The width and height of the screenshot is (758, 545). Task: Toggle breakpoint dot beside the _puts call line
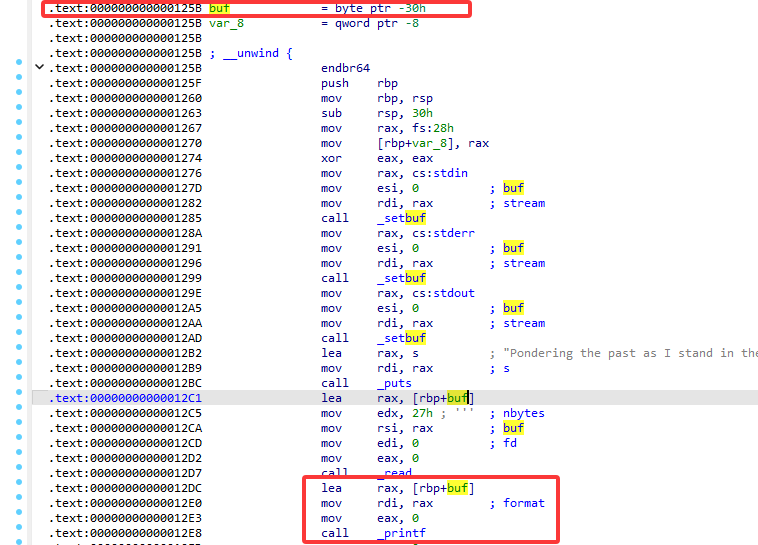[19, 383]
